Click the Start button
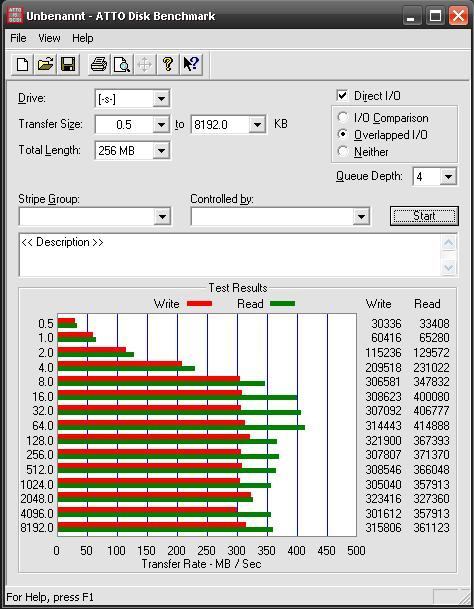This screenshot has width=474, height=609. (424, 216)
